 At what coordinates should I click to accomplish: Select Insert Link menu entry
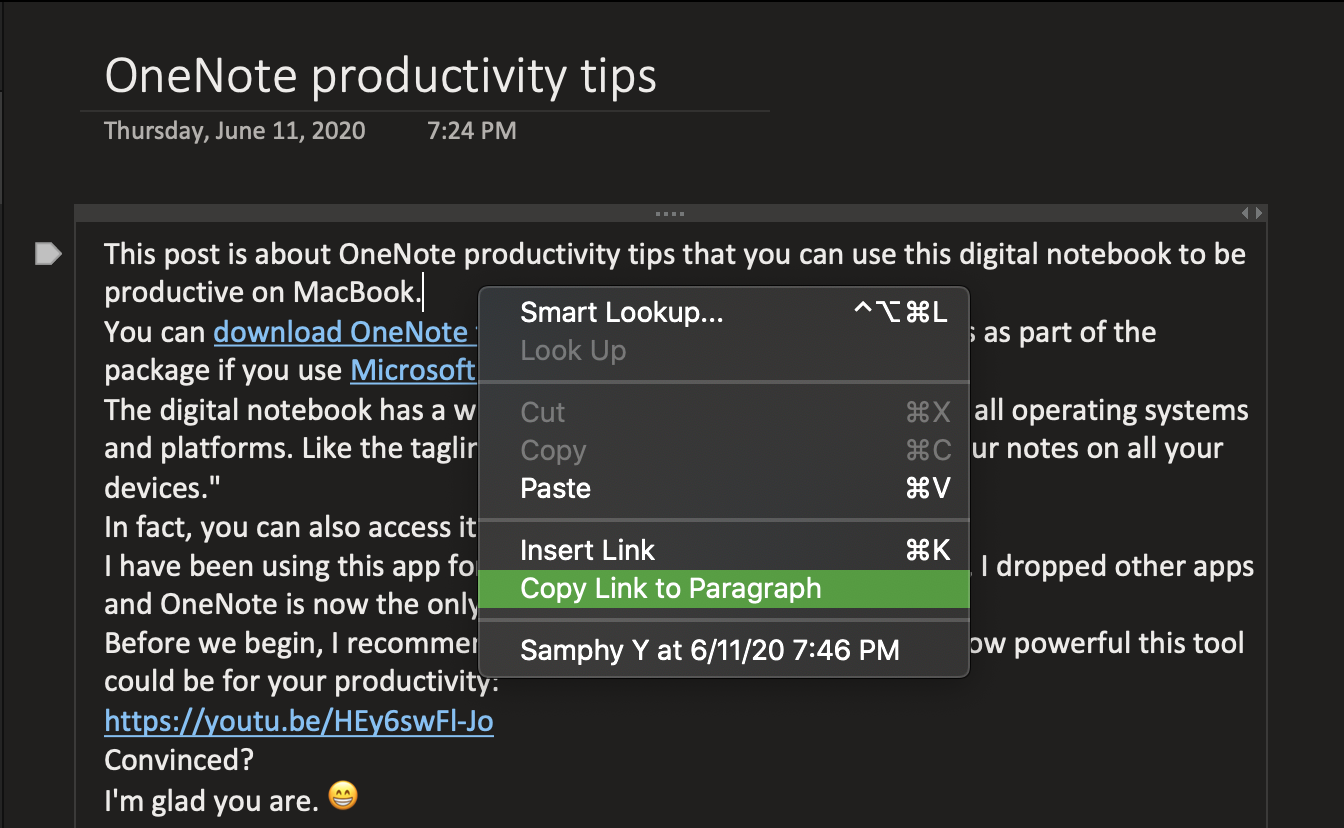[x=724, y=550]
